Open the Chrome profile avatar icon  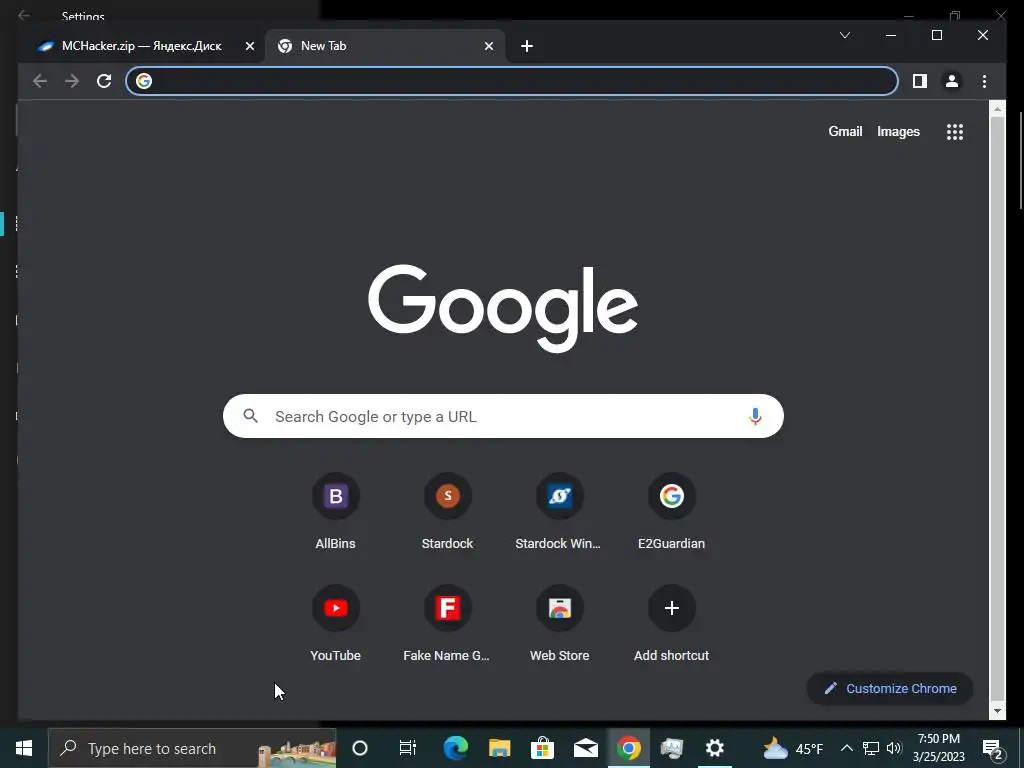(x=952, y=81)
